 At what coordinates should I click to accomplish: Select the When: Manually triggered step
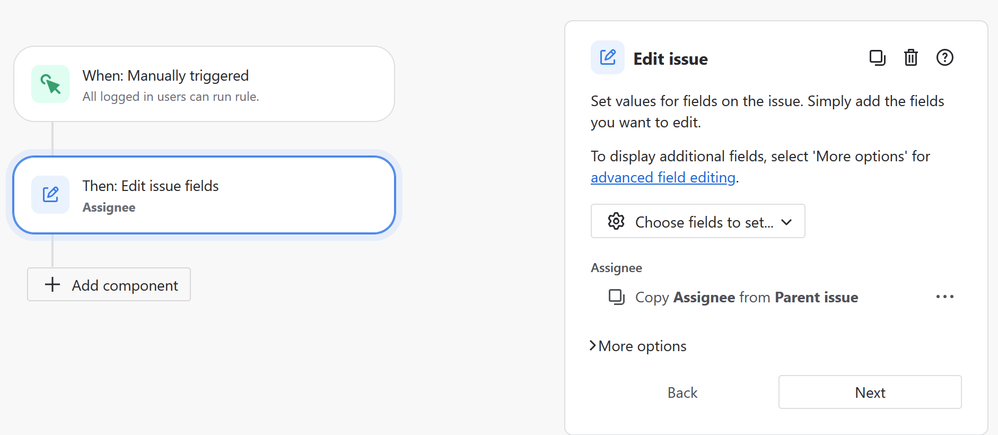204,84
